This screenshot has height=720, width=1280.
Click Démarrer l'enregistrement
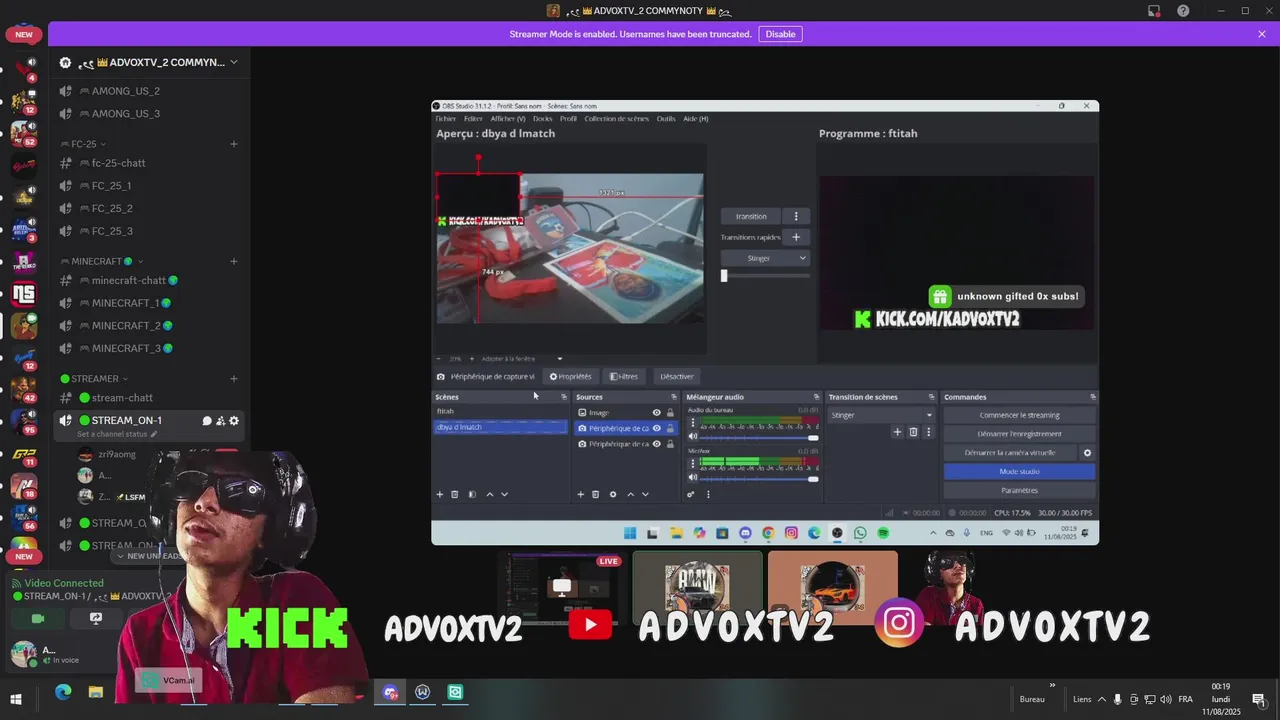(x=1019, y=434)
